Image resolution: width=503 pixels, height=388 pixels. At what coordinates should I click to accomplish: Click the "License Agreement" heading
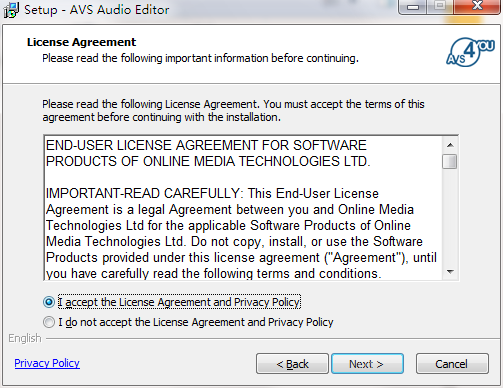click(81, 42)
